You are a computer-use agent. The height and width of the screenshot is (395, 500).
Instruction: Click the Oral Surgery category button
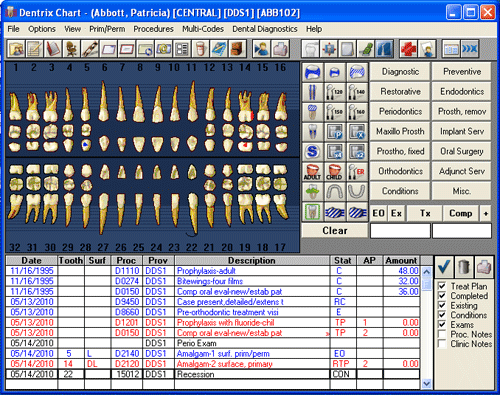click(x=462, y=151)
